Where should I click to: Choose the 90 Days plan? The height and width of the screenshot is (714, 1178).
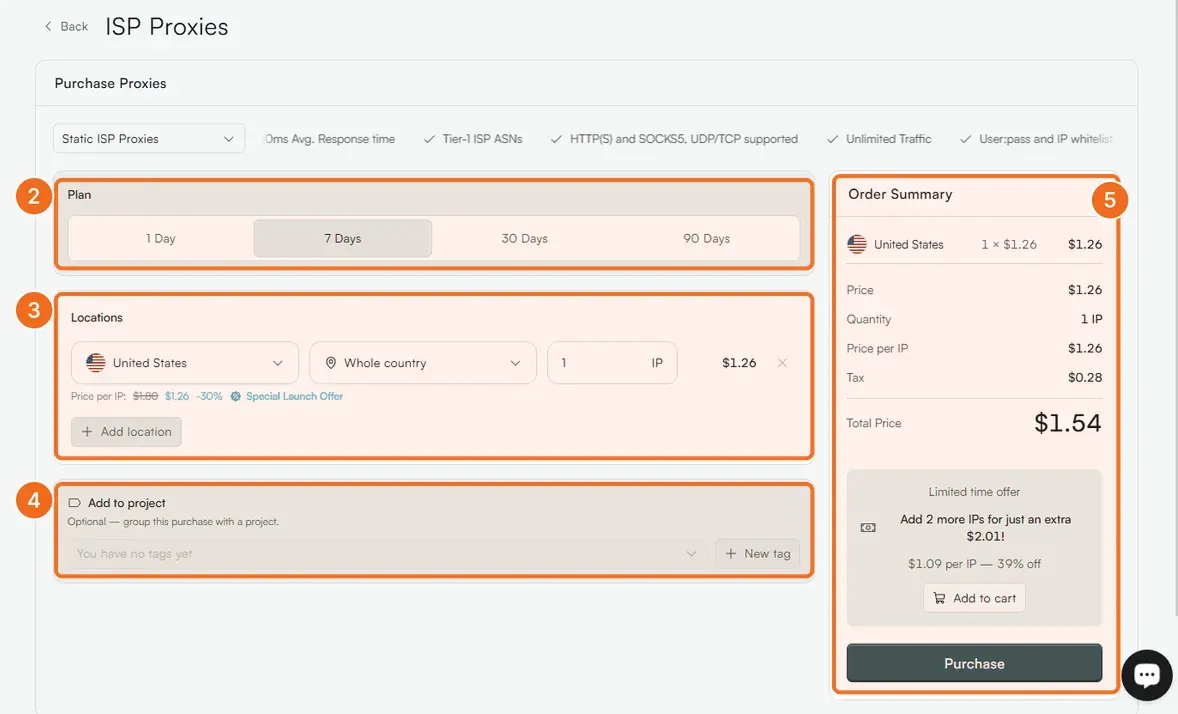706,238
